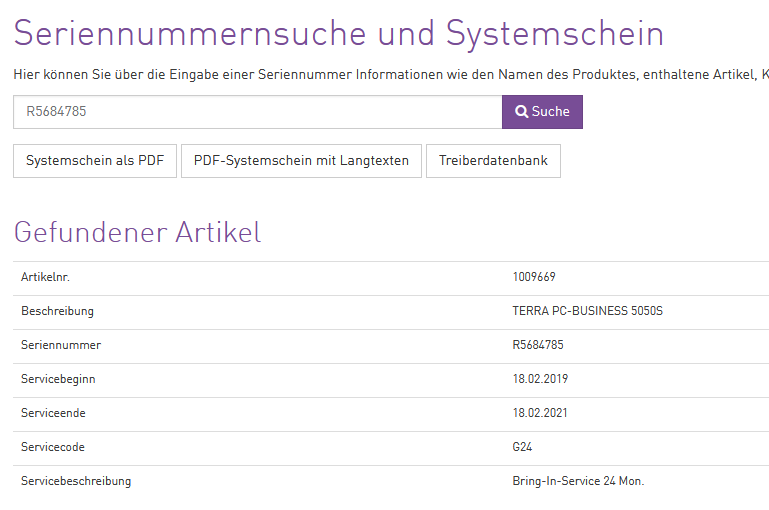The image size is (769, 510).
Task: Click the Seriennummernsuche und Systemschein heading
Action: (x=338, y=34)
